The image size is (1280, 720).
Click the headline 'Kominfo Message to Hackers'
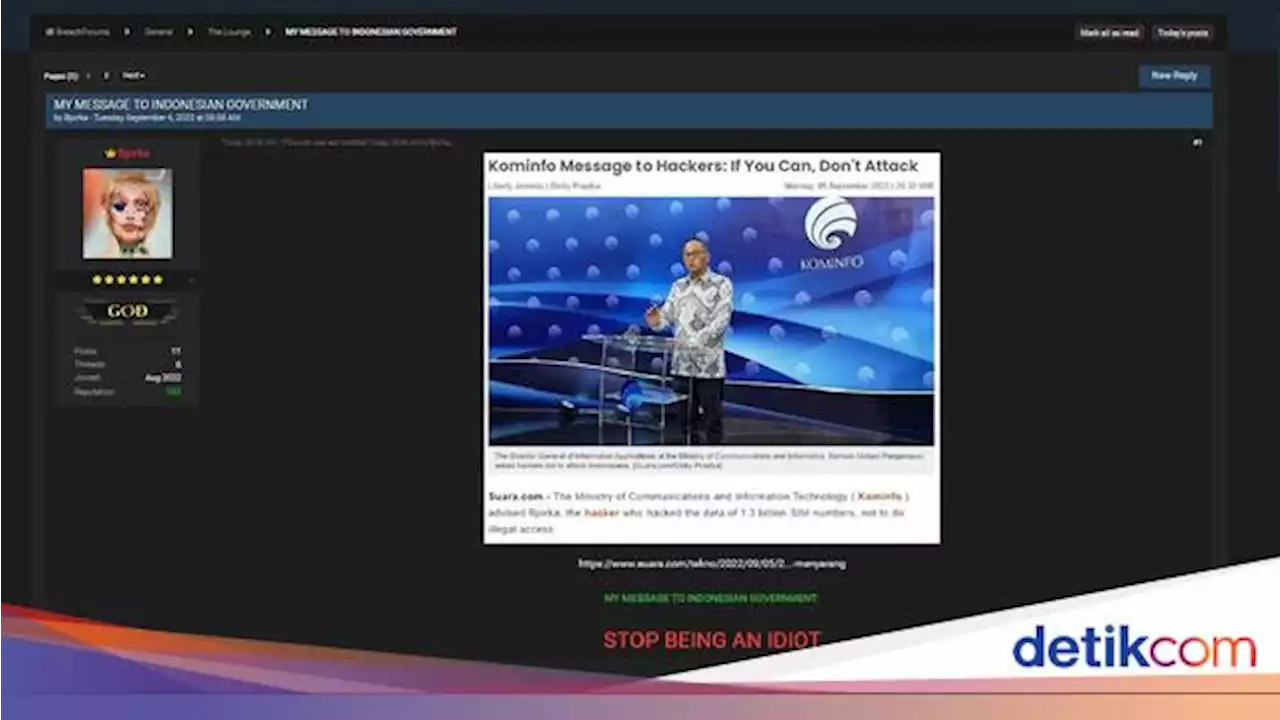click(x=703, y=166)
